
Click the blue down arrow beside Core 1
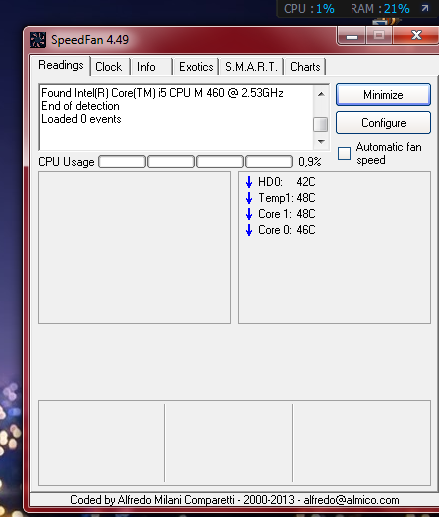click(249, 214)
